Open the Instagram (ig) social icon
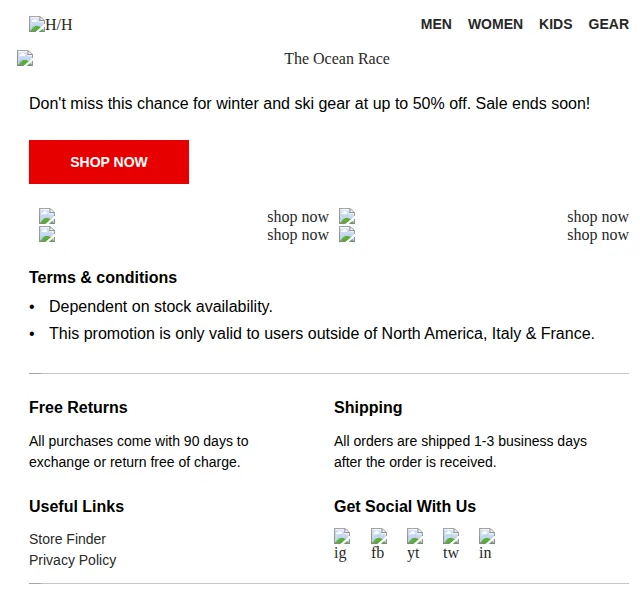Viewport: 640px width, 600px height. coord(342,544)
